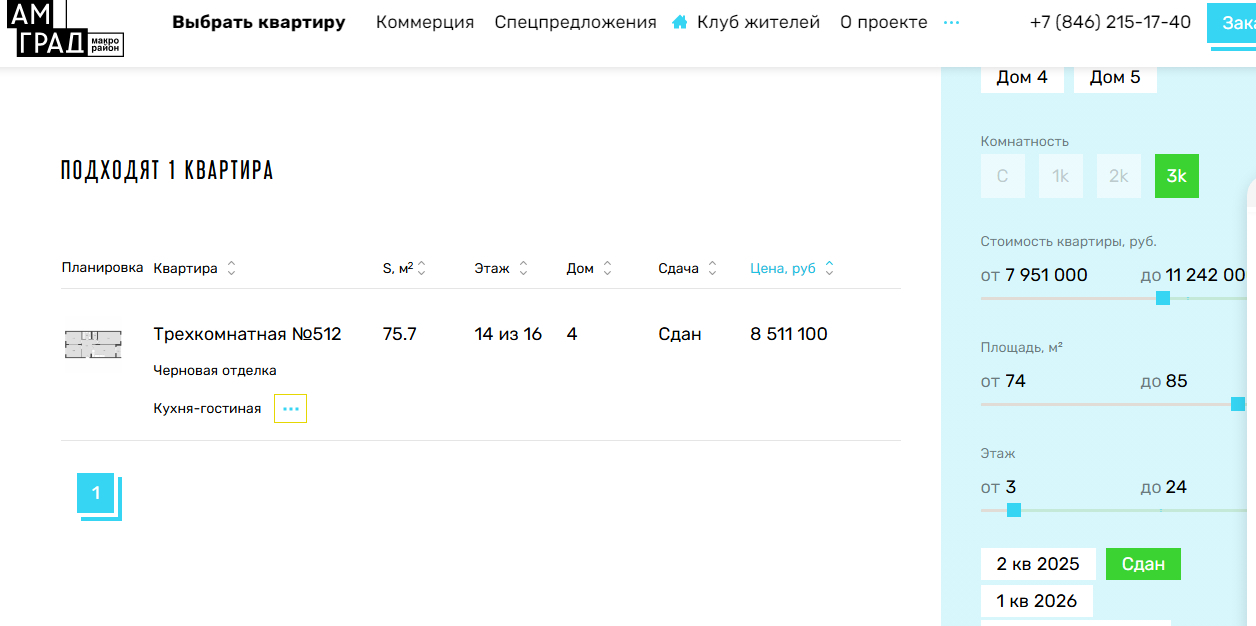Click the house icon near Клуб жителей
The height and width of the screenshot is (626, 1256).
(x=680, y=22)
